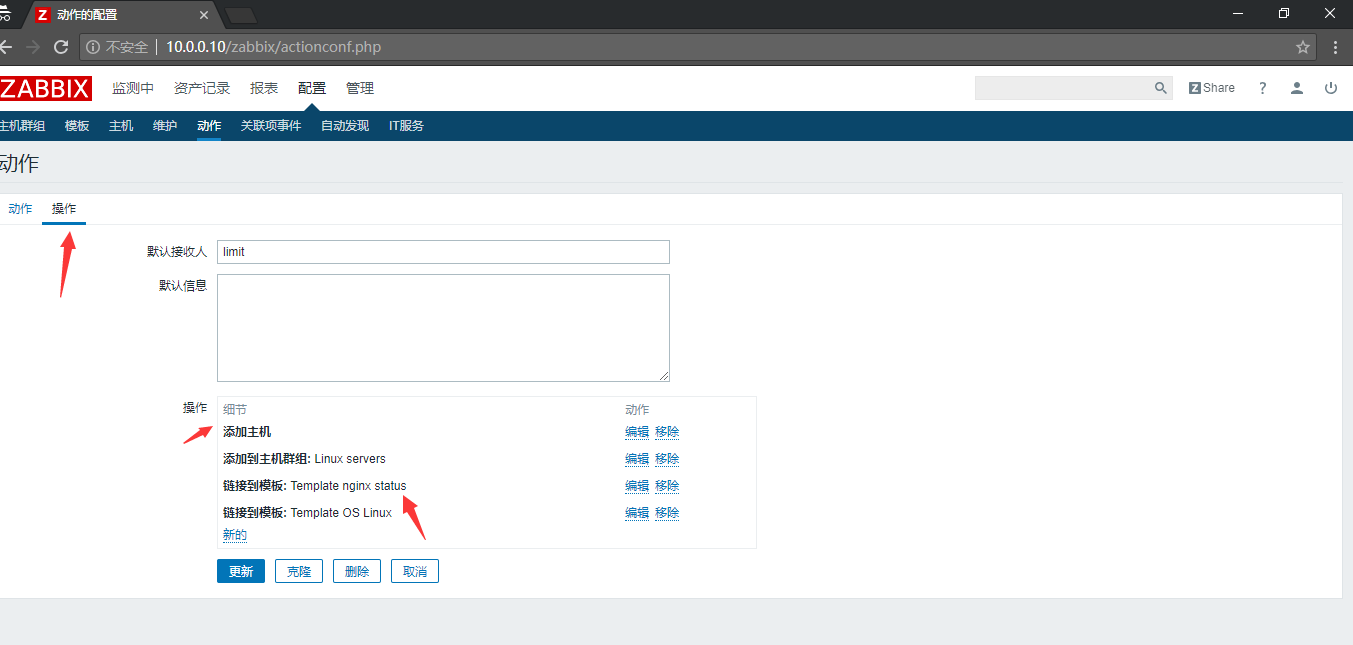Open the 管理 top menu

pyautogui.click(x=360, y=88)
